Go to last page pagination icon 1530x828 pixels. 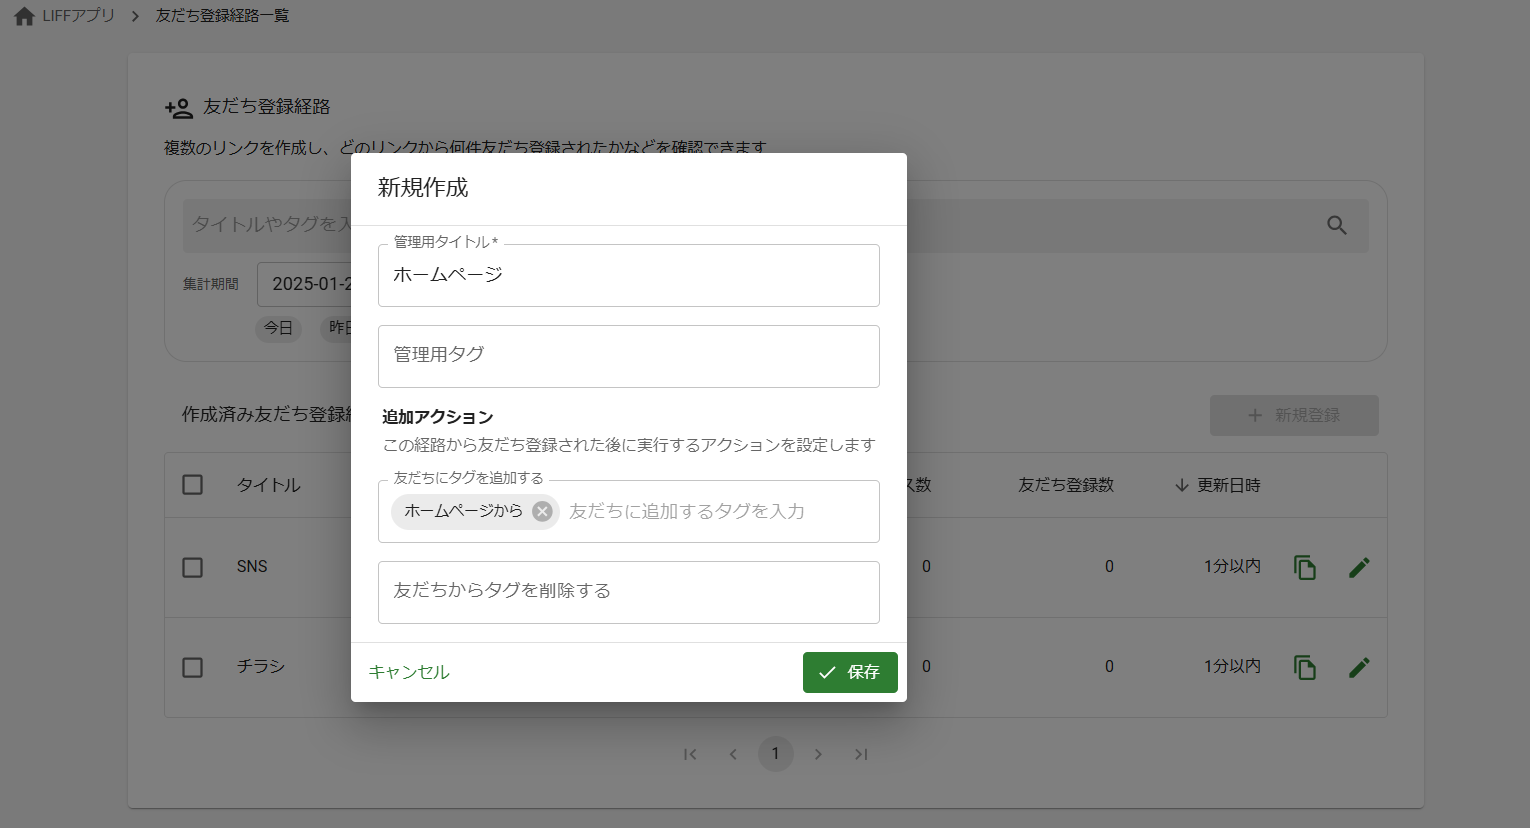pyautogui.click(x=861, y=754)
